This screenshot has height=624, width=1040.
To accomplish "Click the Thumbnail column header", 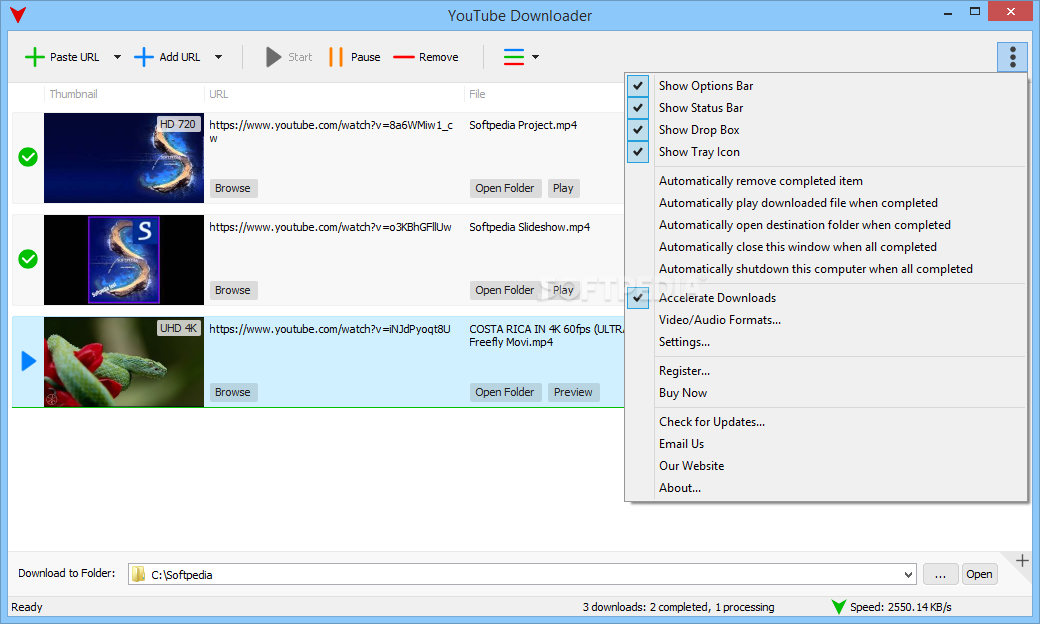I will click(x=74, y=94).
